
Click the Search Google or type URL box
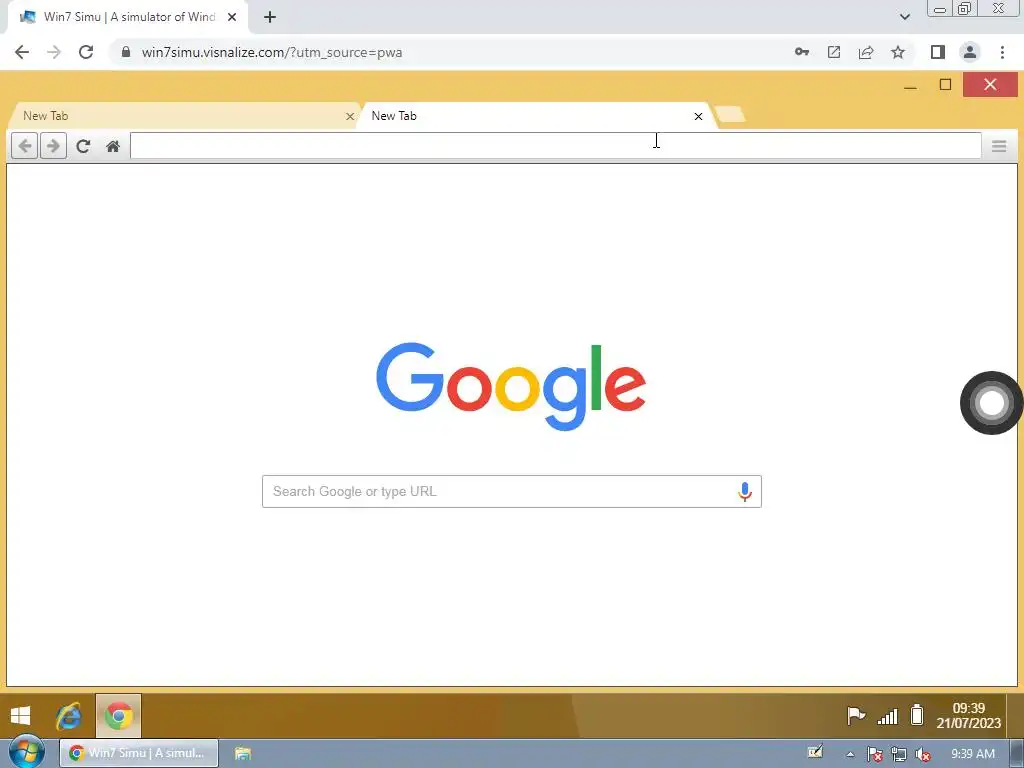[512, 491]
